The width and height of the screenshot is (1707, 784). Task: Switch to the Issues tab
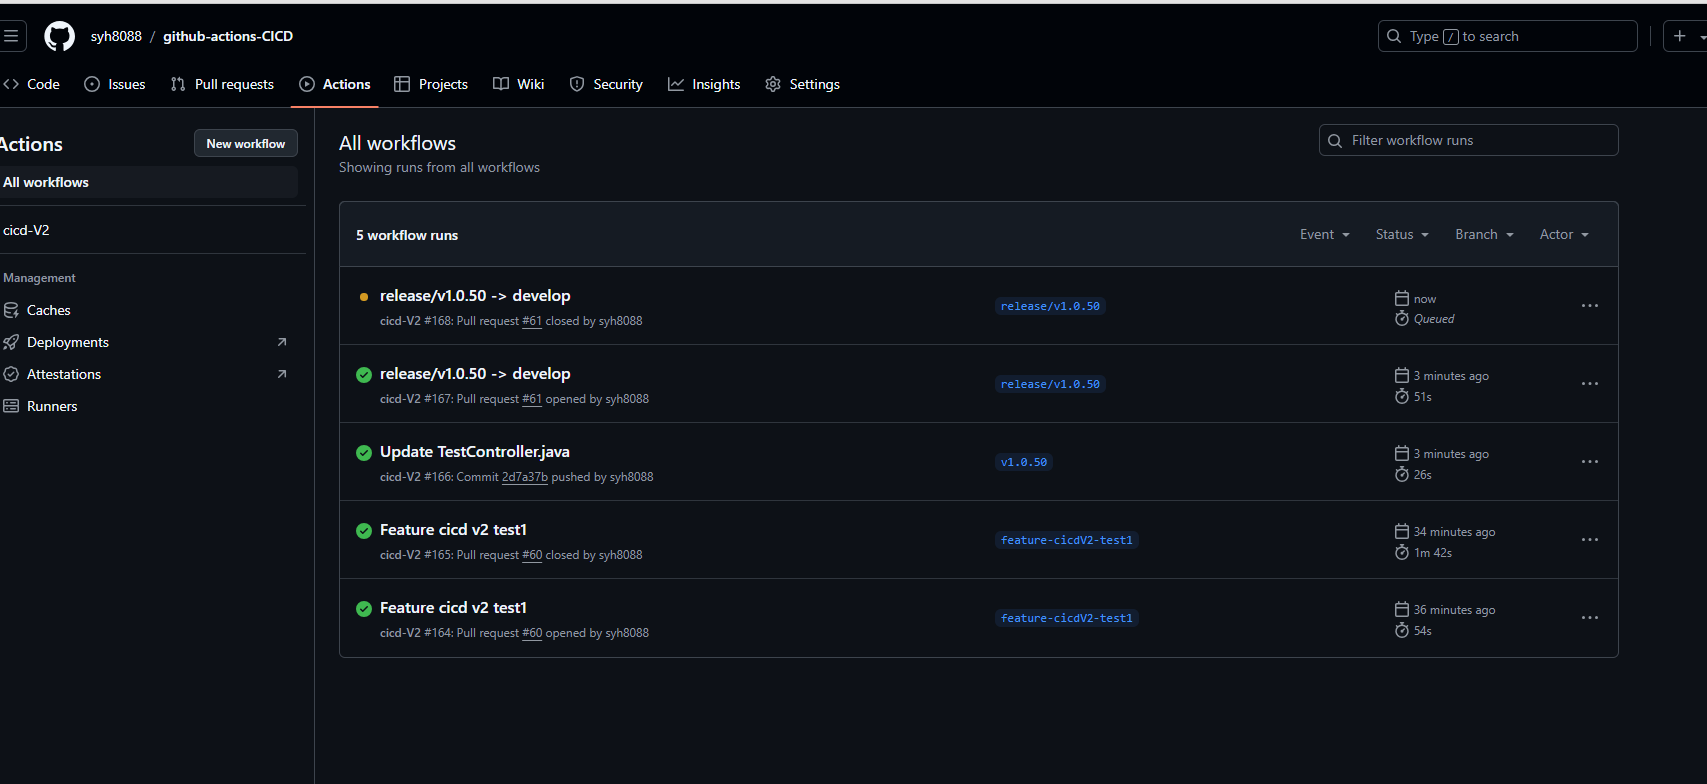click(115, 84)
